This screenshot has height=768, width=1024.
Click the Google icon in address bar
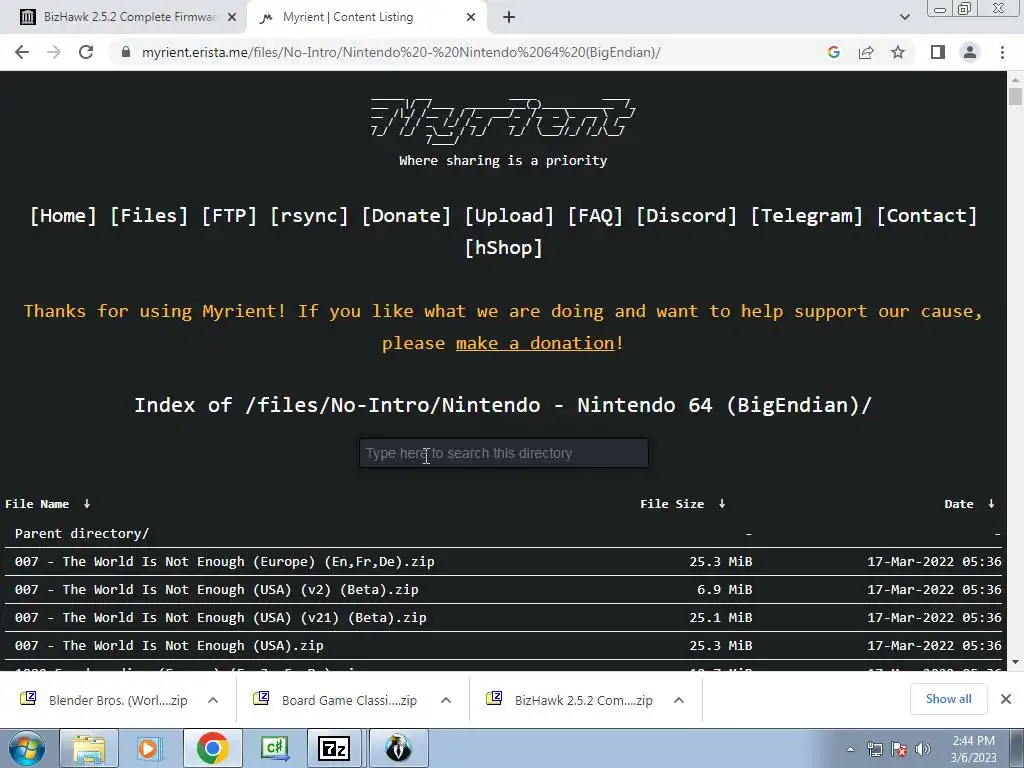point(833,52)
